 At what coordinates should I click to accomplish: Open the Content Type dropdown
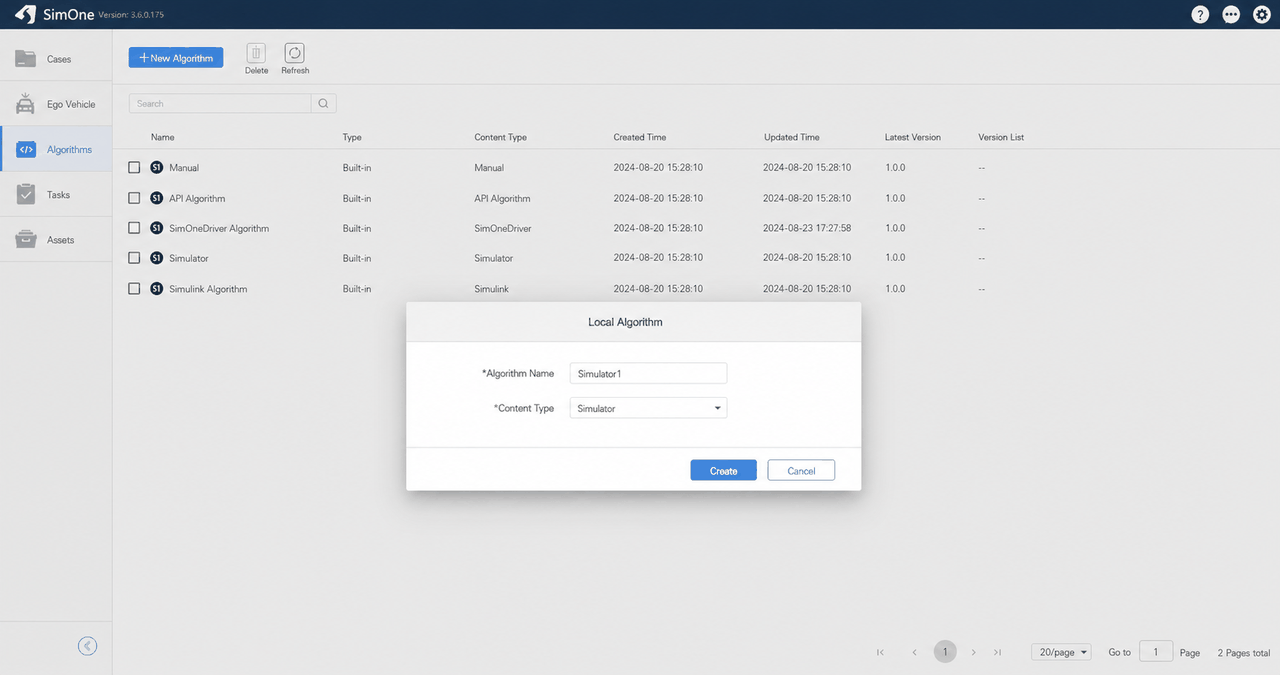648,408
